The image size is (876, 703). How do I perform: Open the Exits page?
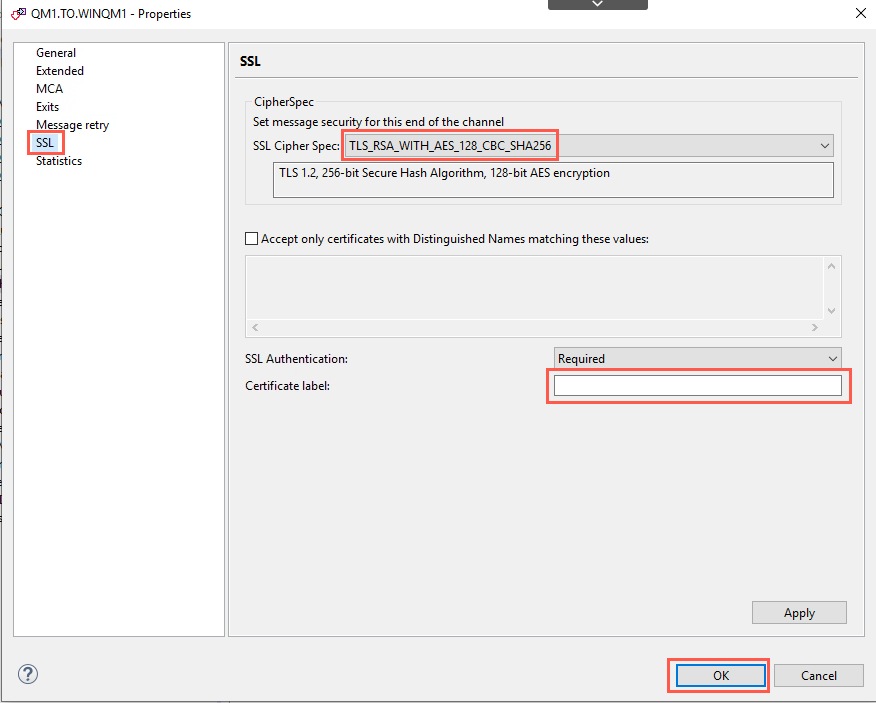click(47, 106)
